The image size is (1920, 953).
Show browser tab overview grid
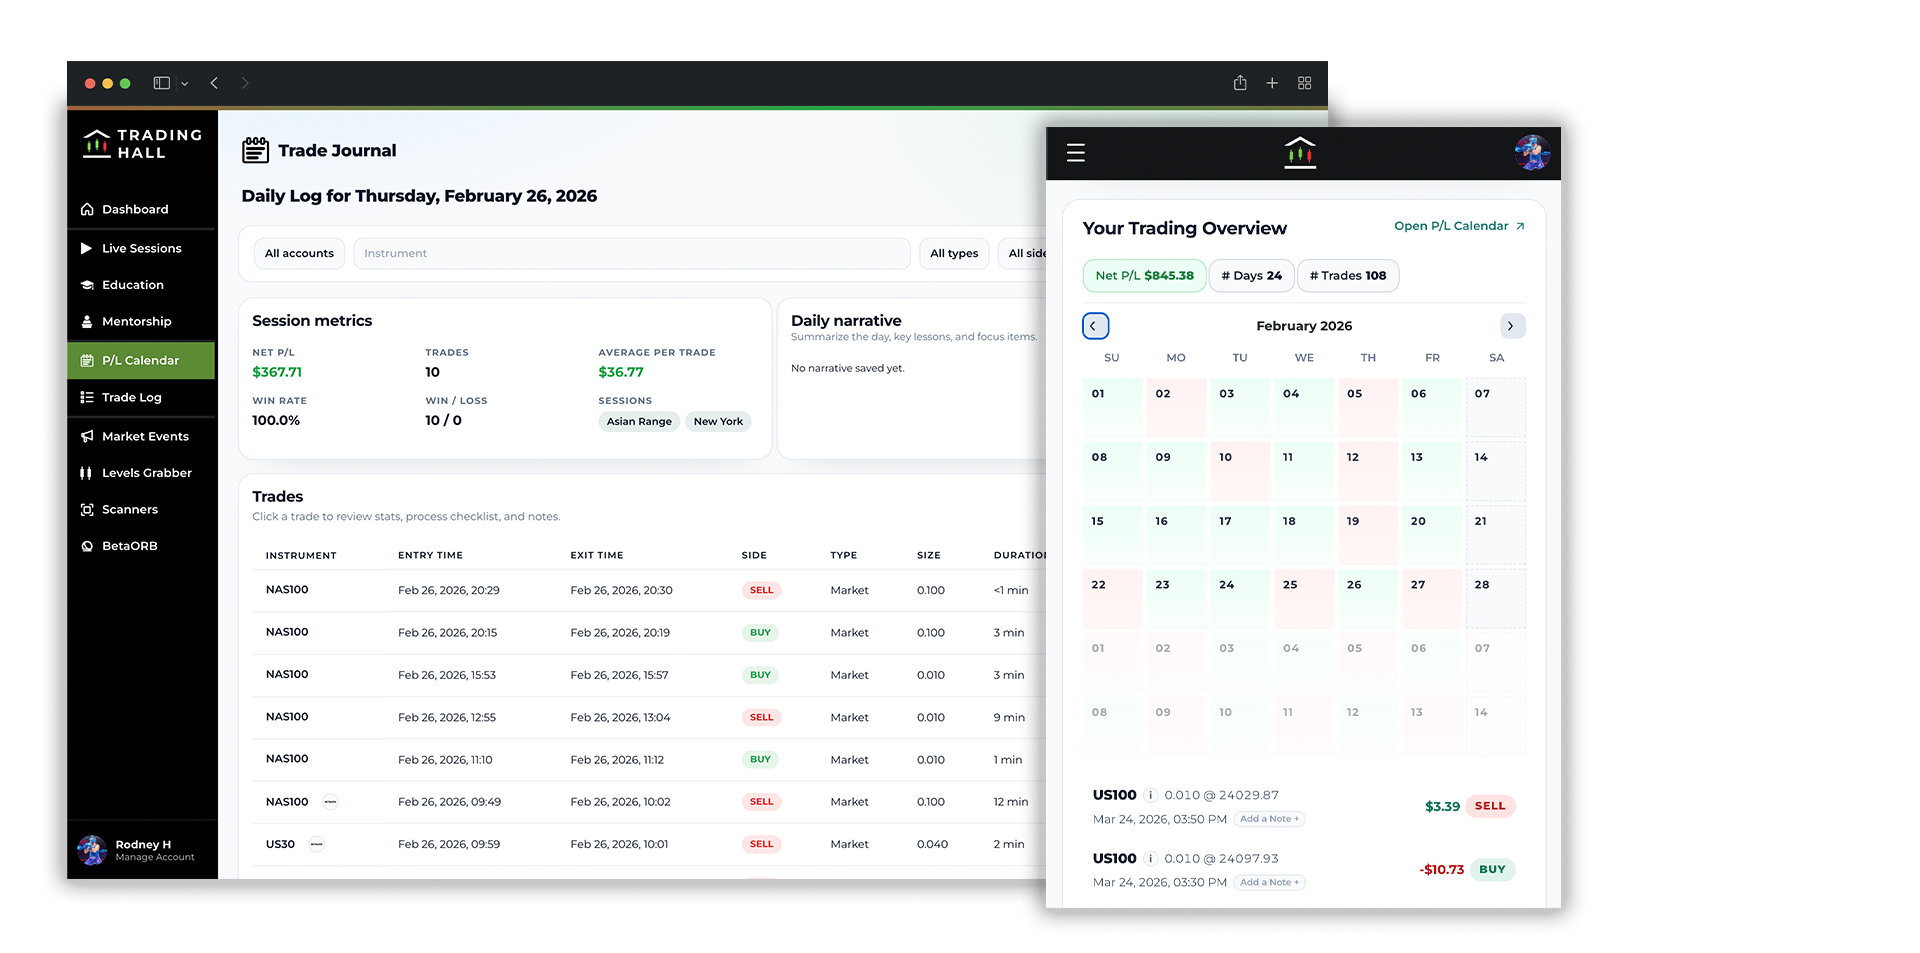point(1304,83)
